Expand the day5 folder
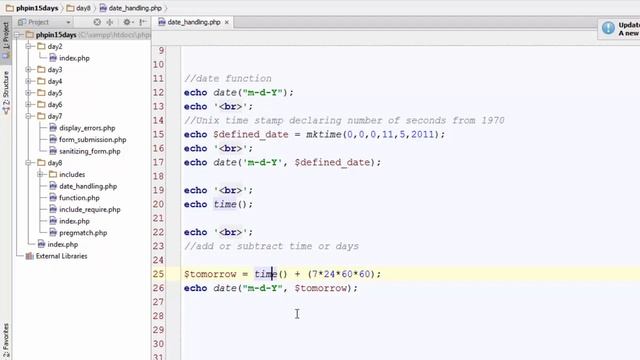The height and width of the screenshot is (360, 640). (x=29, y=93)
